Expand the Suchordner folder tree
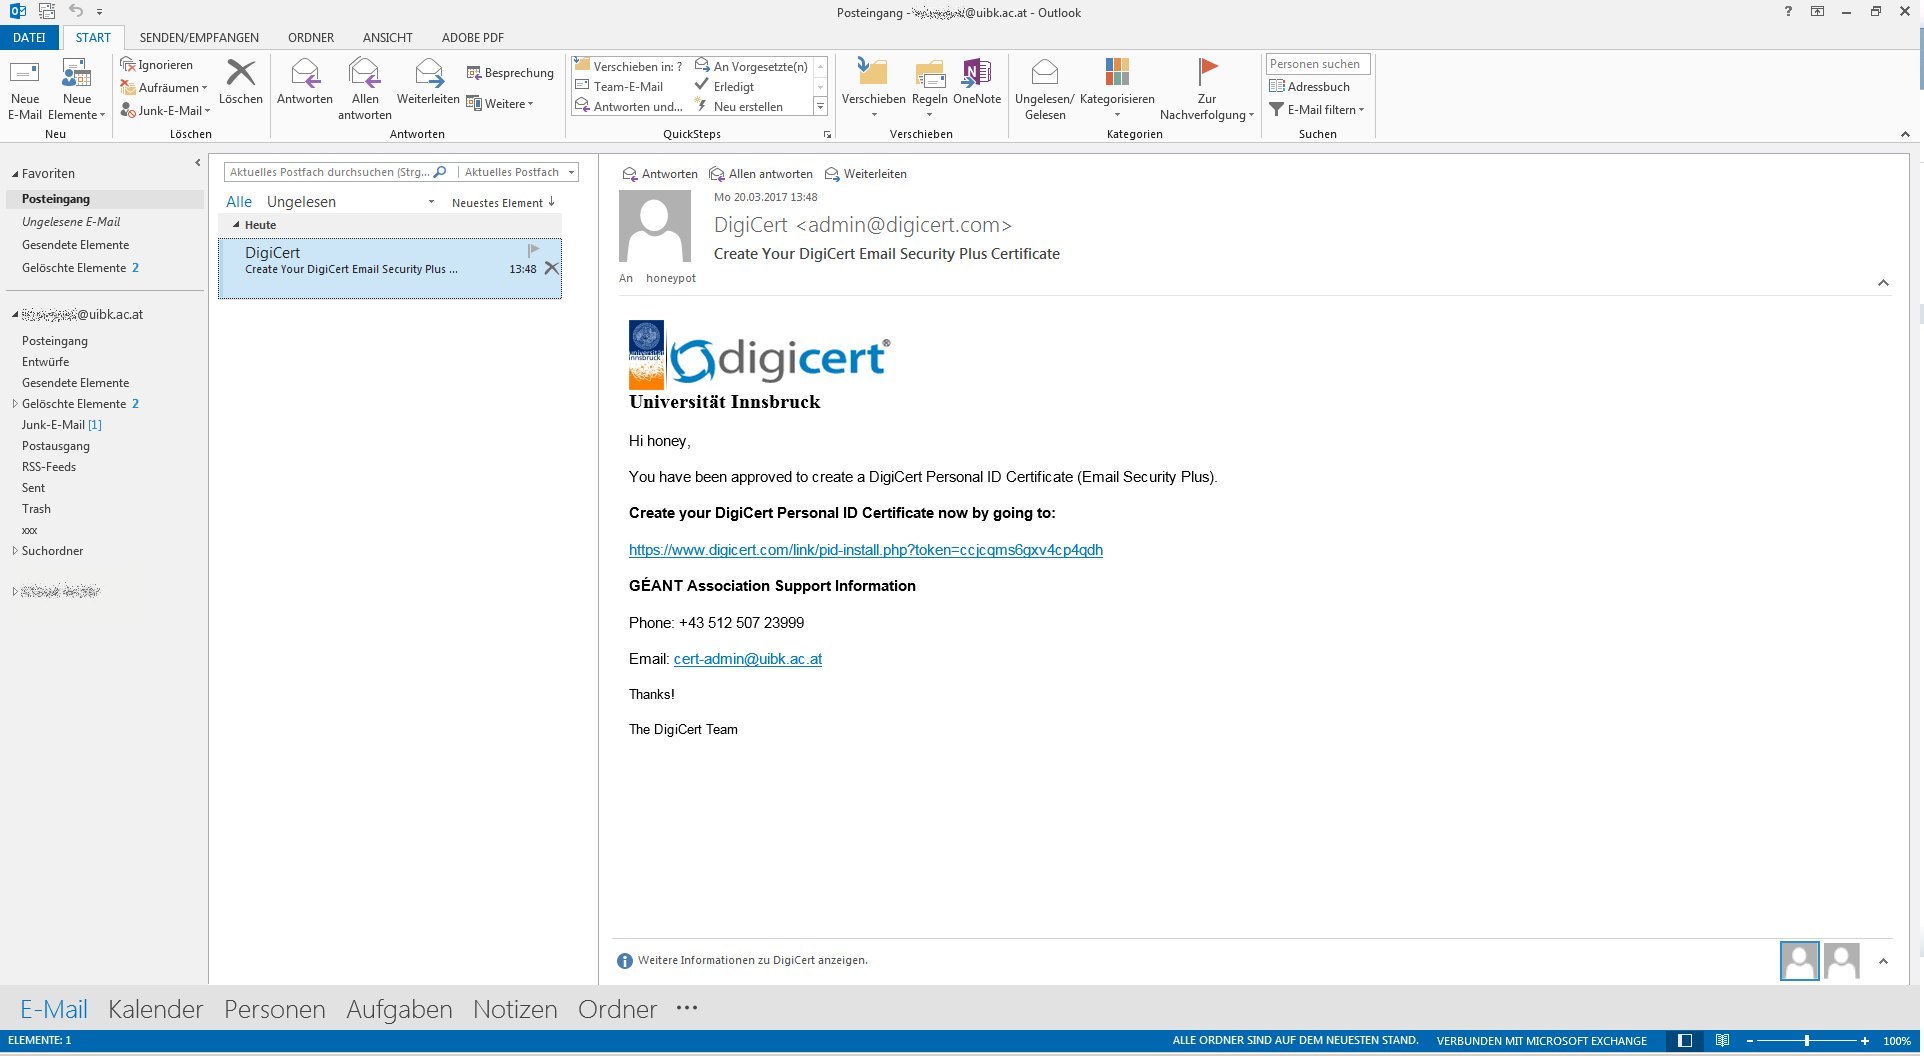The image size is (1924, 1056). pos(14,551)
